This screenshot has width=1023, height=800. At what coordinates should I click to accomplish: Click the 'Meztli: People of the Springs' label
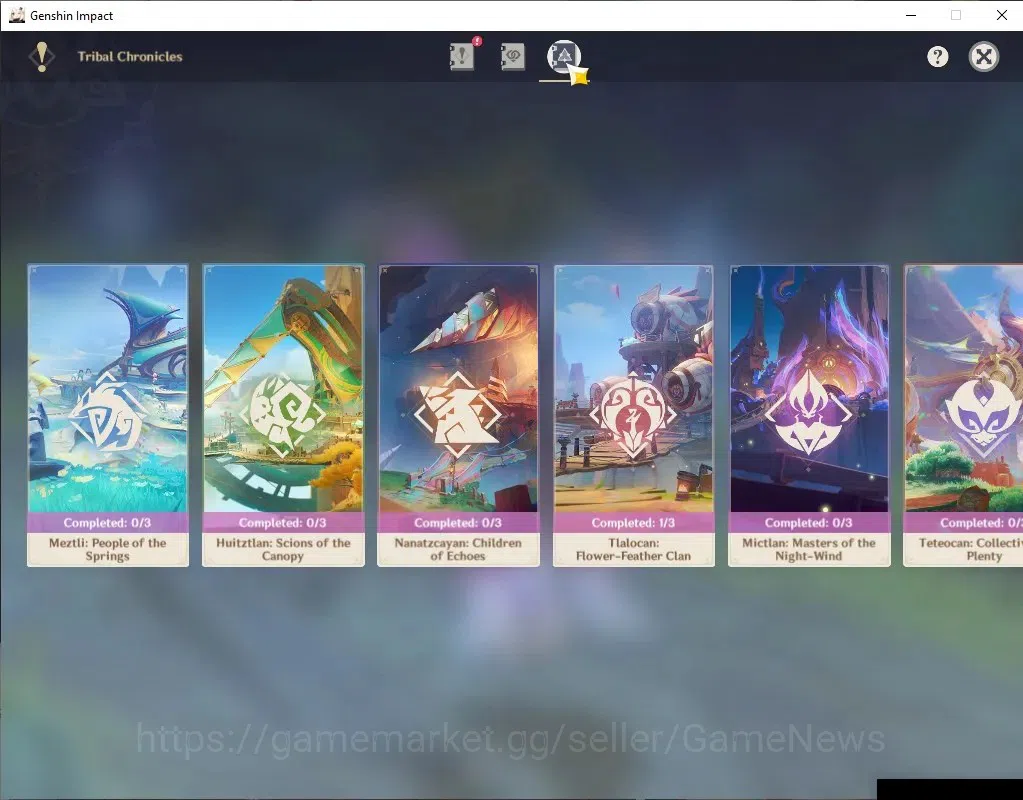click(108, 549)
